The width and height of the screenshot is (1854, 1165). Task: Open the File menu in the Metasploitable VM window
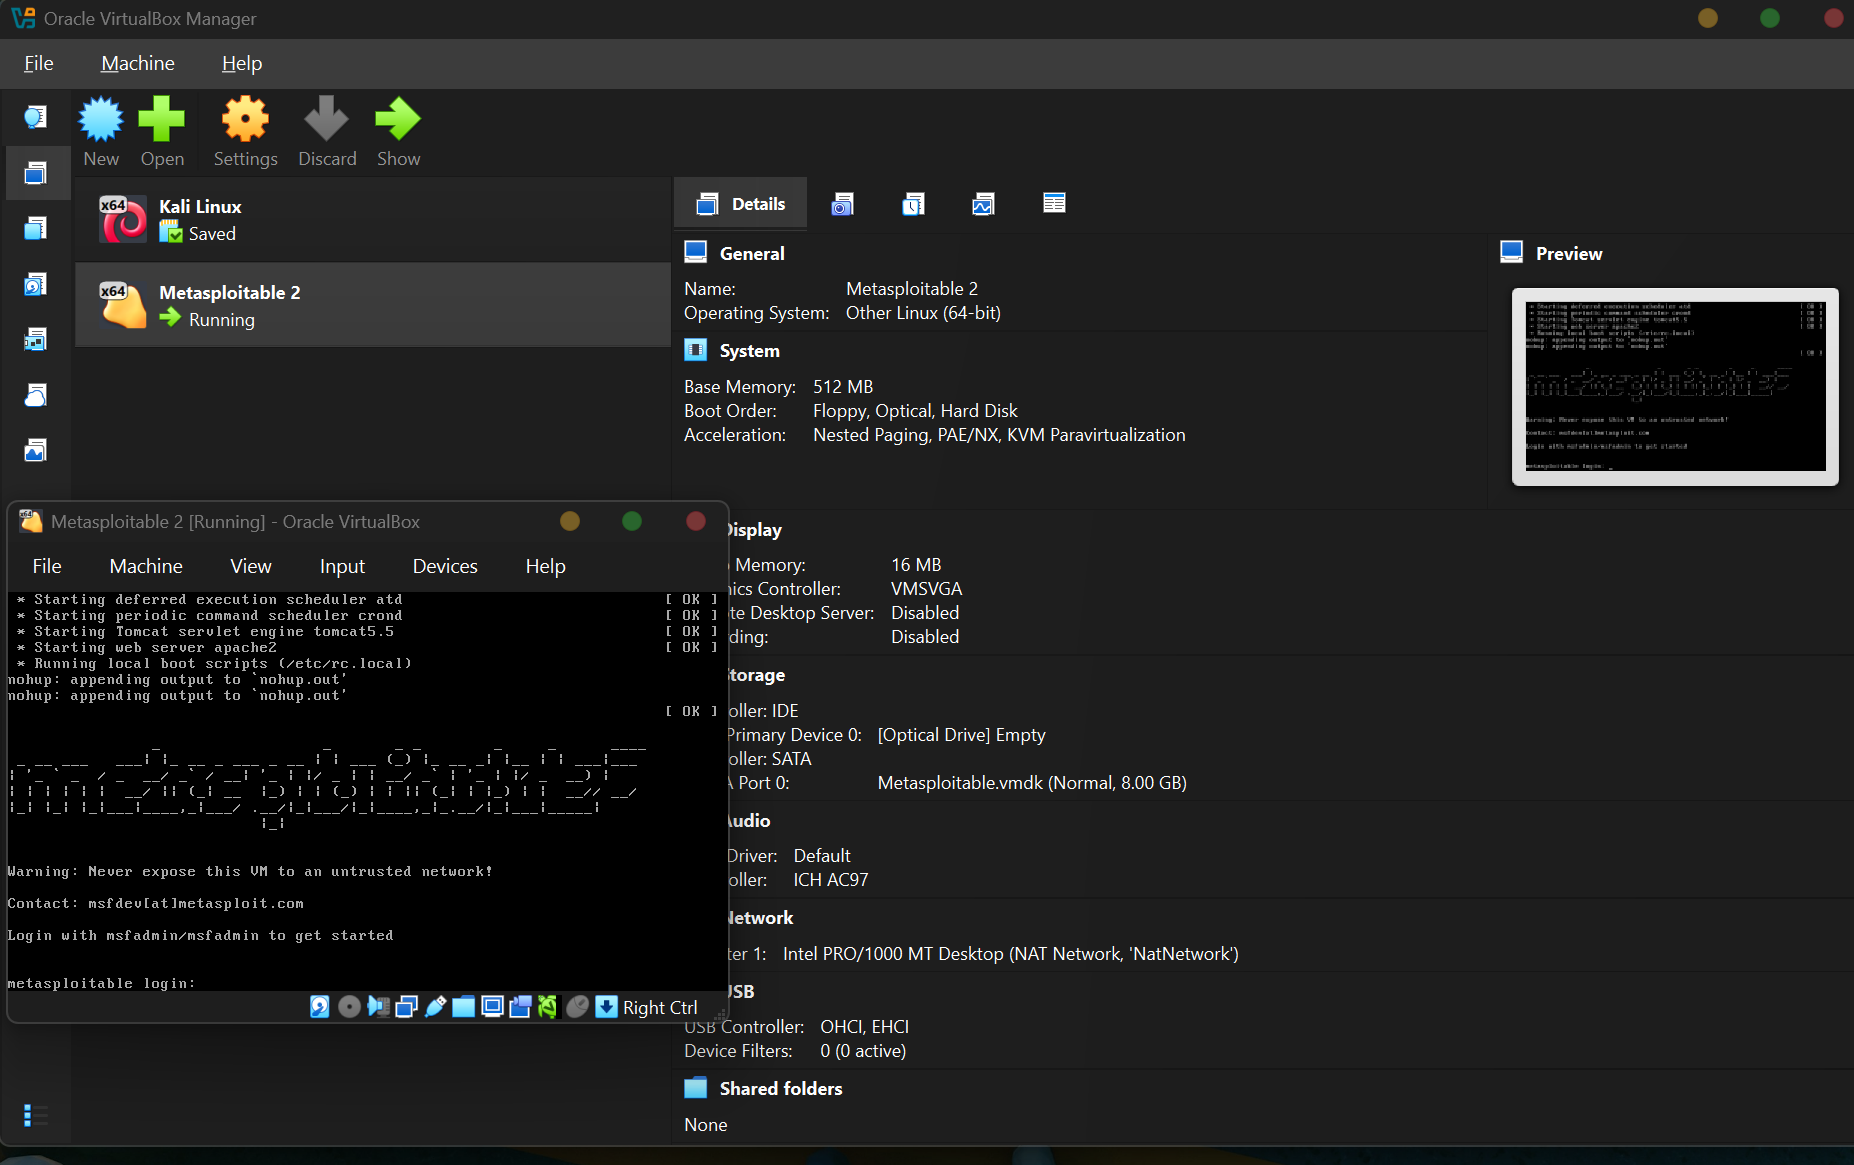point(47,566)
